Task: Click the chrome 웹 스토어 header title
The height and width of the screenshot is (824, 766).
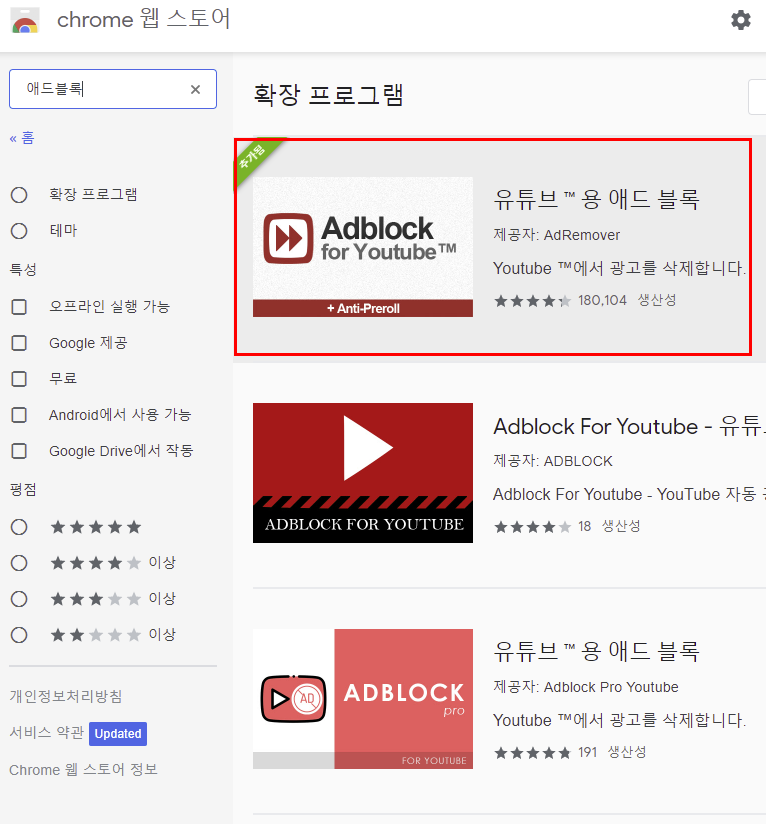Action: pos(143,19)
